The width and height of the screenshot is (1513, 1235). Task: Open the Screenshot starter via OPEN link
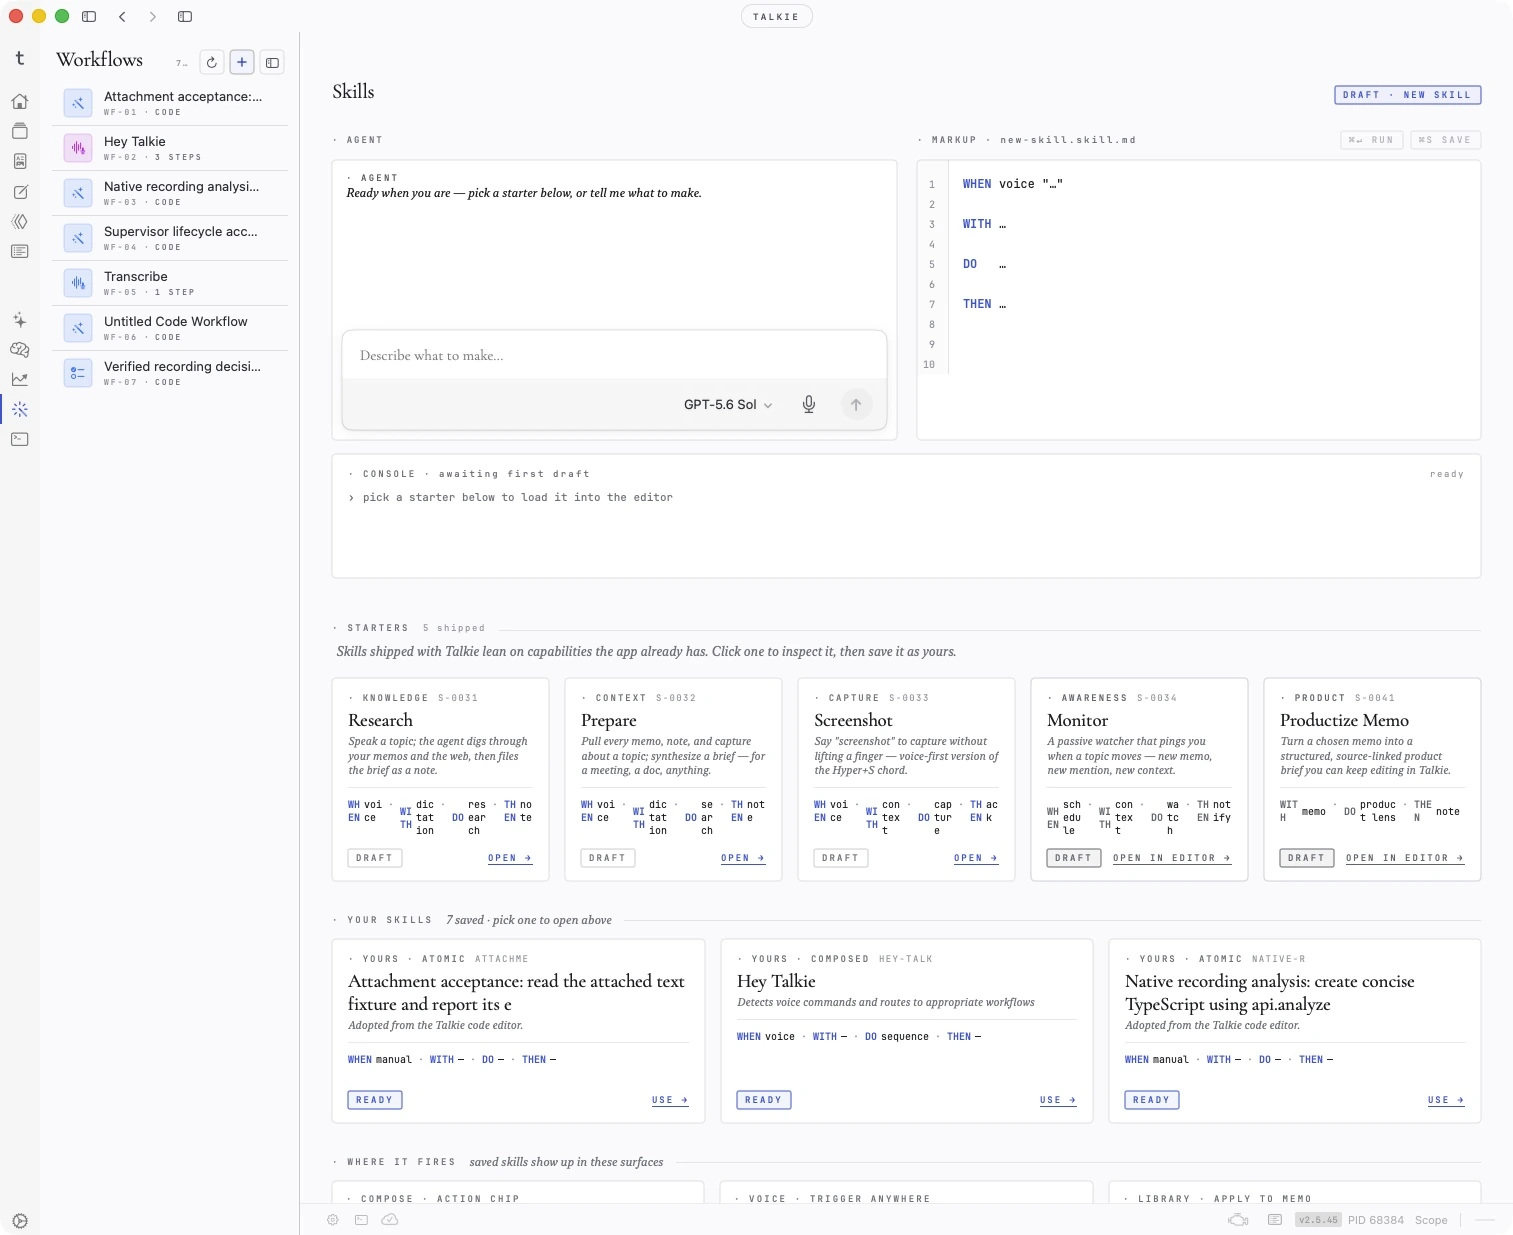click(976, 858)
